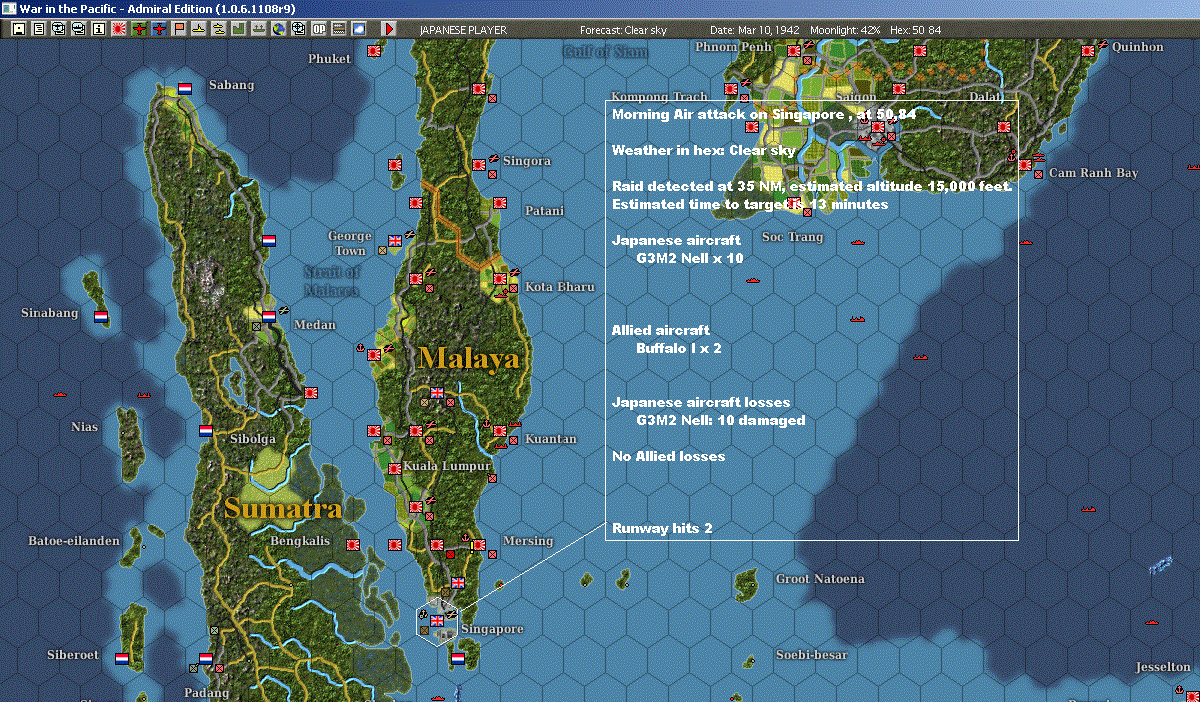Click the Groot Natoena island label
This screenshot has height=702, width=1200.
click(x=820, y=579)
